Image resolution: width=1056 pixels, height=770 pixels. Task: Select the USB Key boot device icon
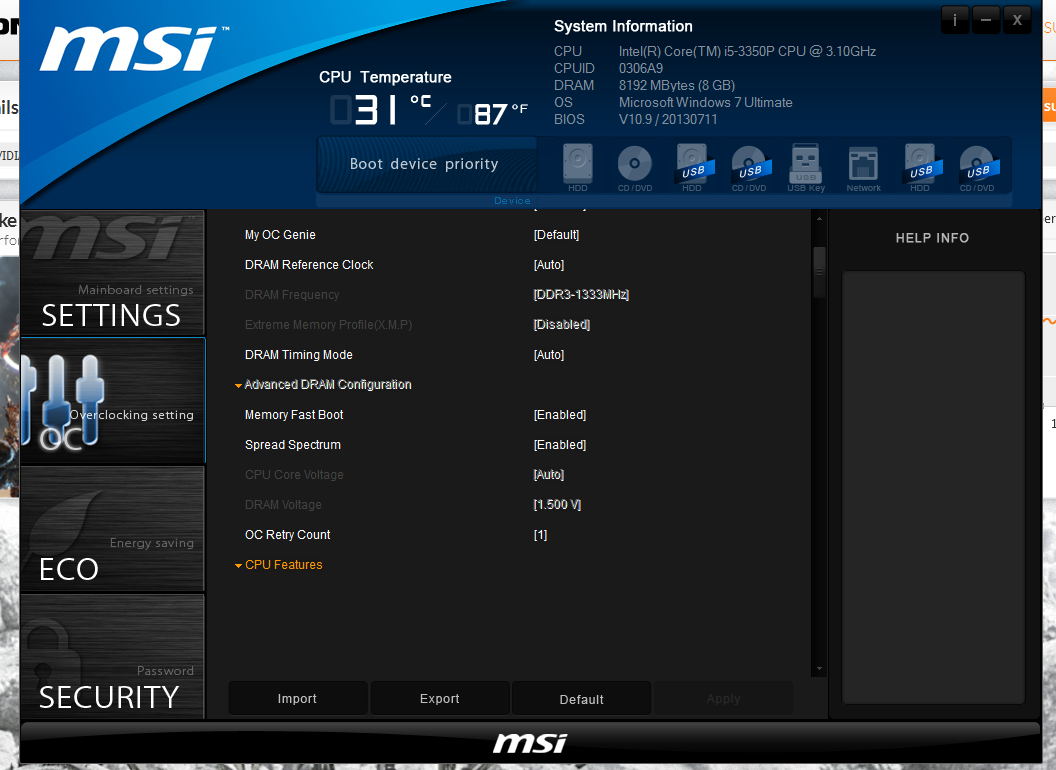coord(806,168)
